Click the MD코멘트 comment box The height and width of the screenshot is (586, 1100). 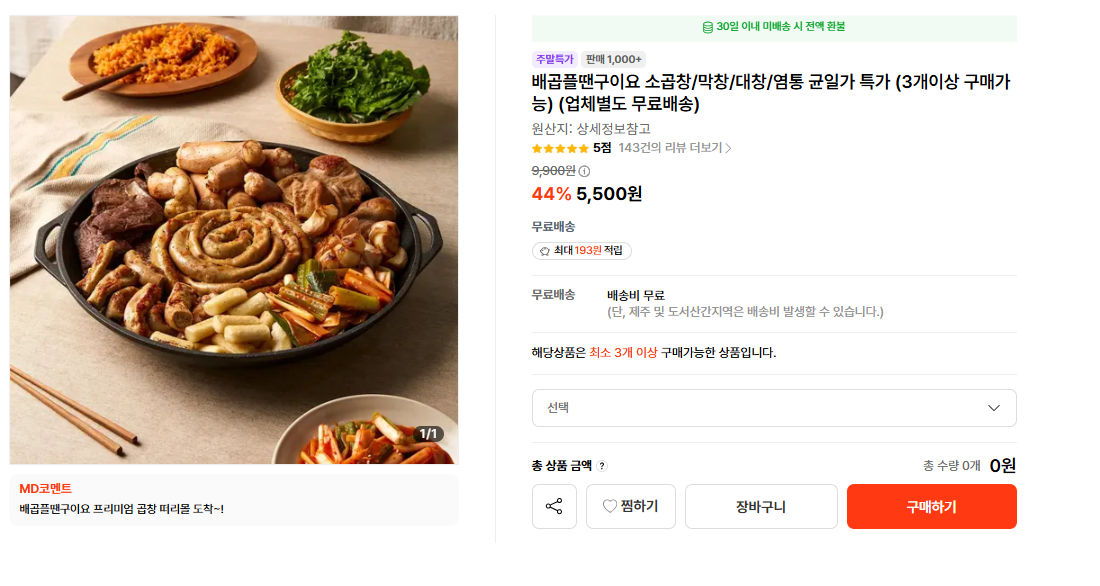coord(234,499)
